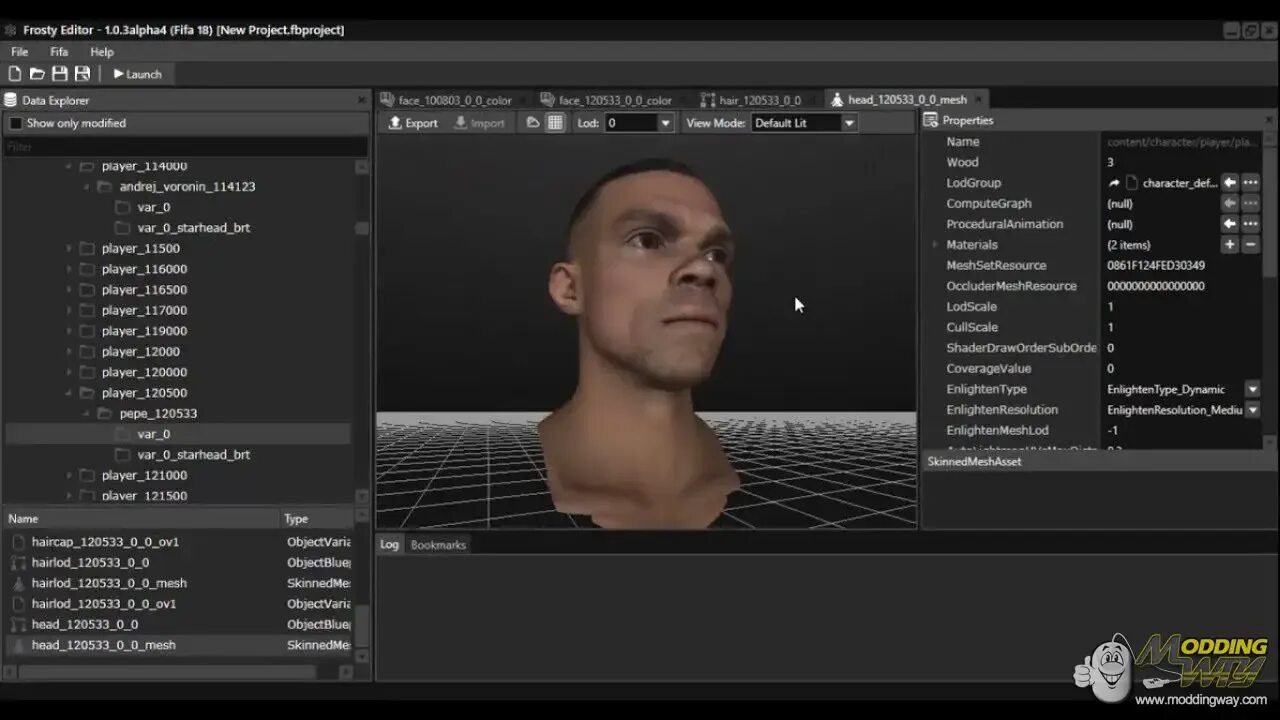Switch to the Log tab

click(389, 545)
